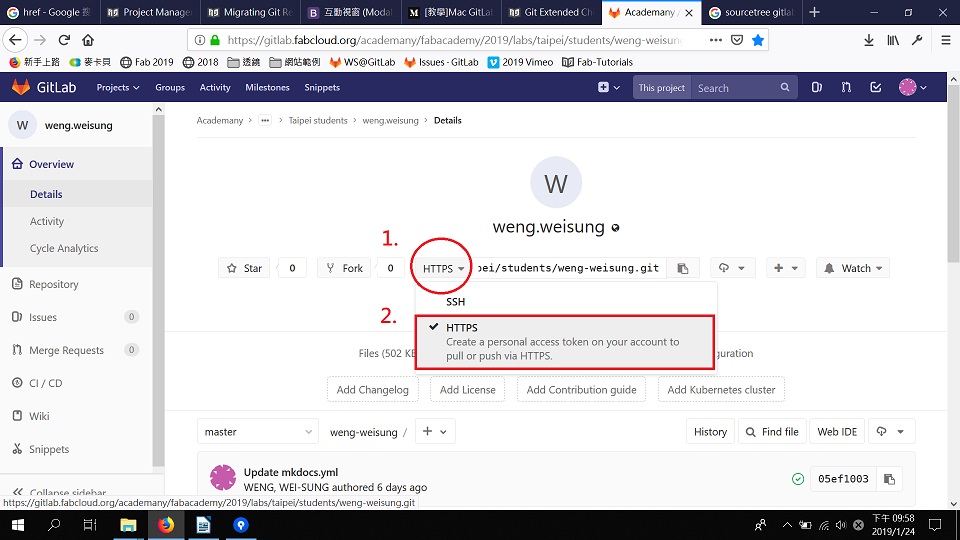Viewport: 960px width, 540px height.
Task: Switch to the sourcetree gitlab tab
Action: click(x=751, y=12)
